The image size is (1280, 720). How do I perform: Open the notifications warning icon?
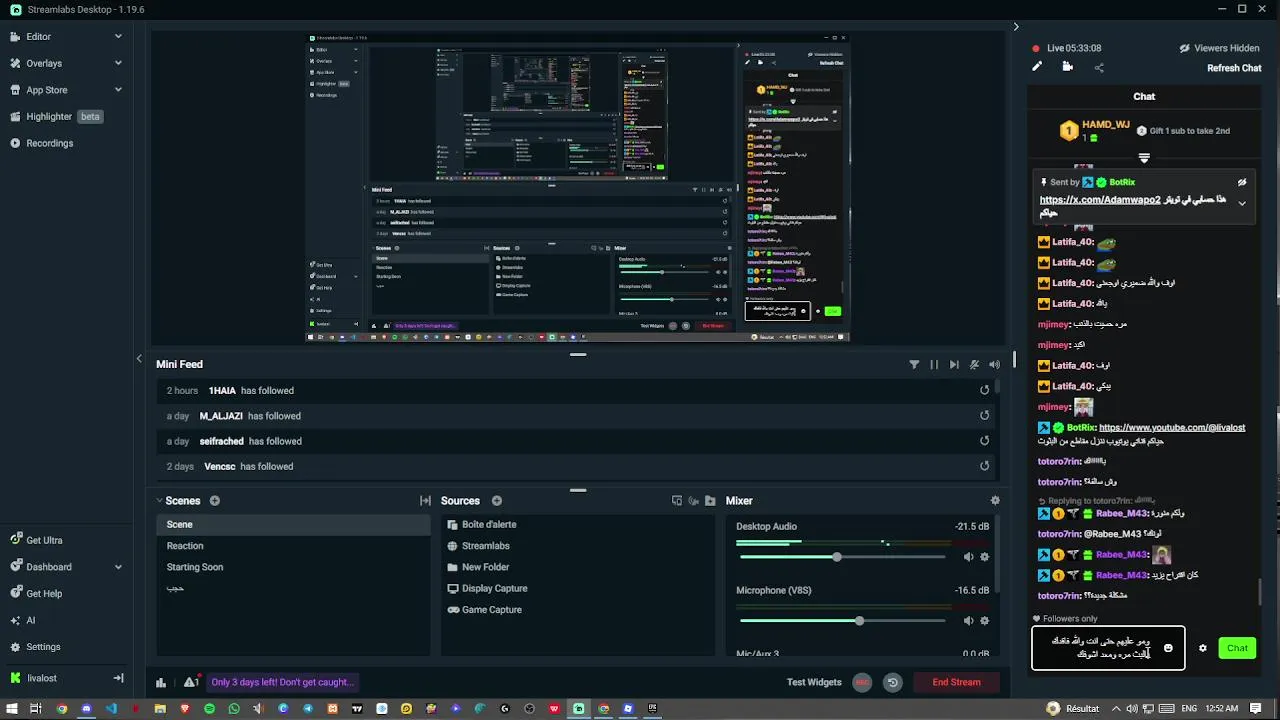coord(191,682)
